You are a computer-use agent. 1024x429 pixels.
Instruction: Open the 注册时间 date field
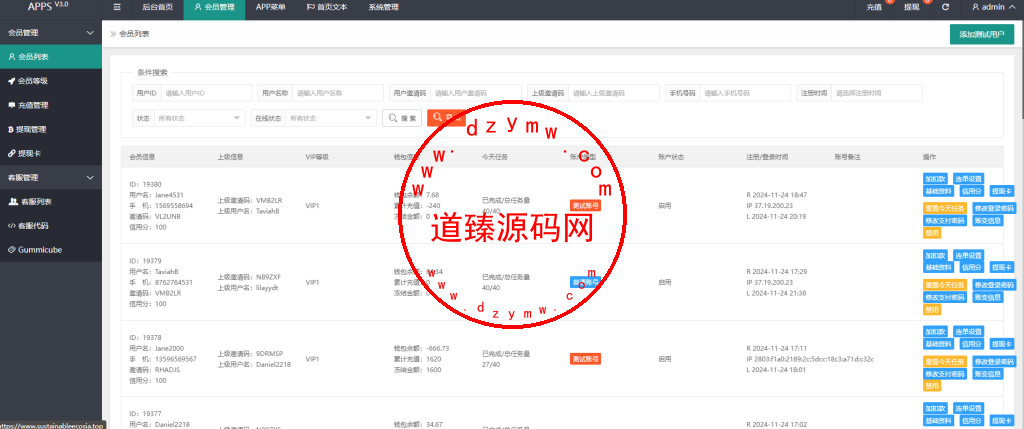(876, 93)
